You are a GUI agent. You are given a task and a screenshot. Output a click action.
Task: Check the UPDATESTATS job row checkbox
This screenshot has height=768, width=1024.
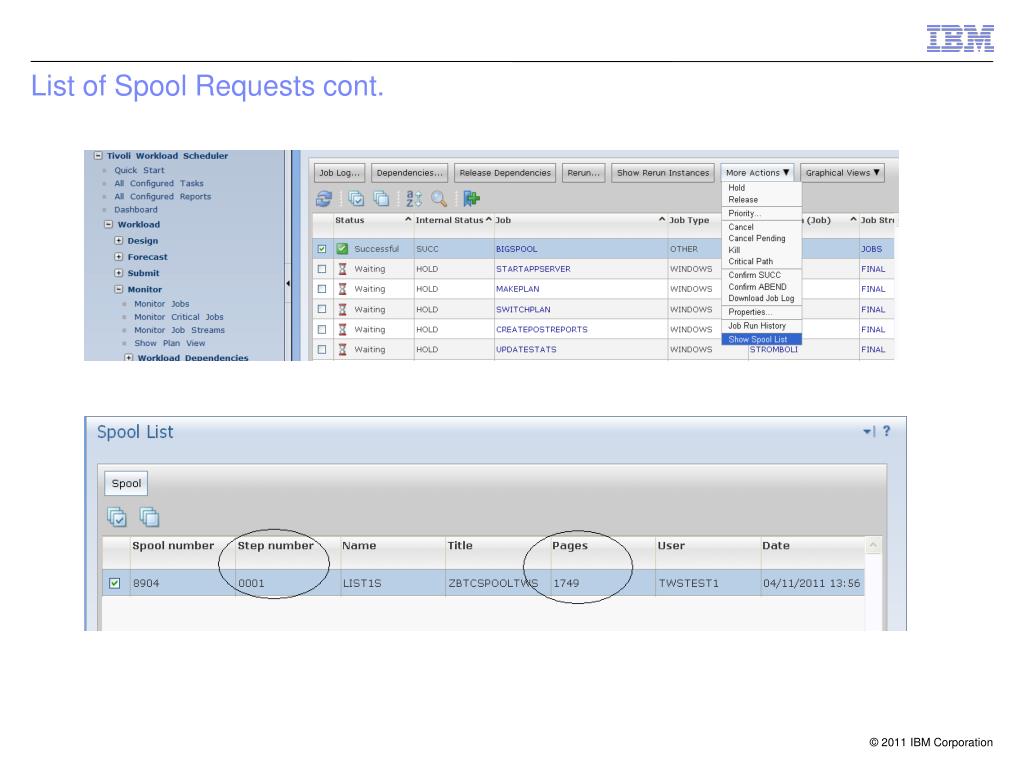point(322,349)
